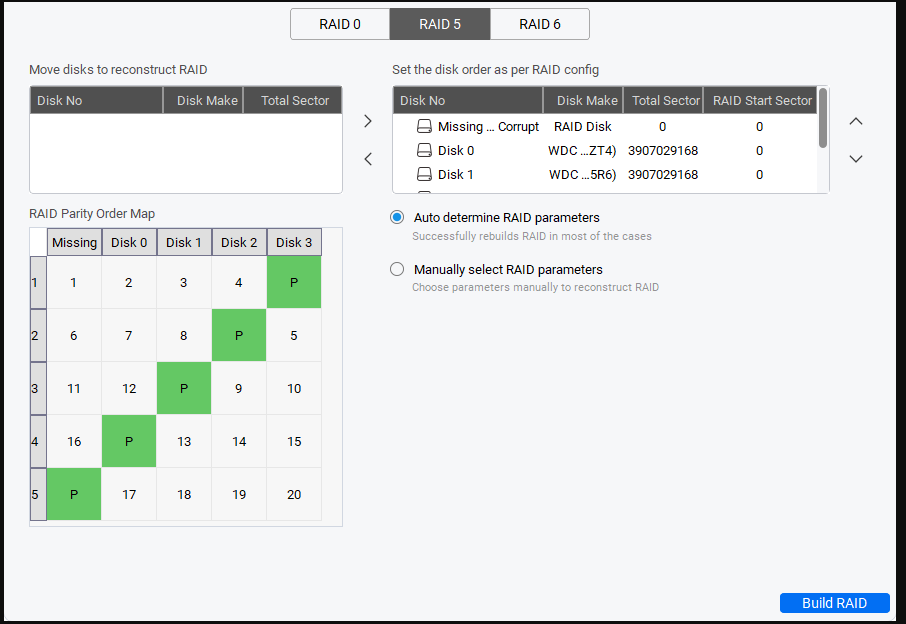Select the Missing Corrupt disk icon
The height and width of the screenshot is (624, 906).
[425, 127]
